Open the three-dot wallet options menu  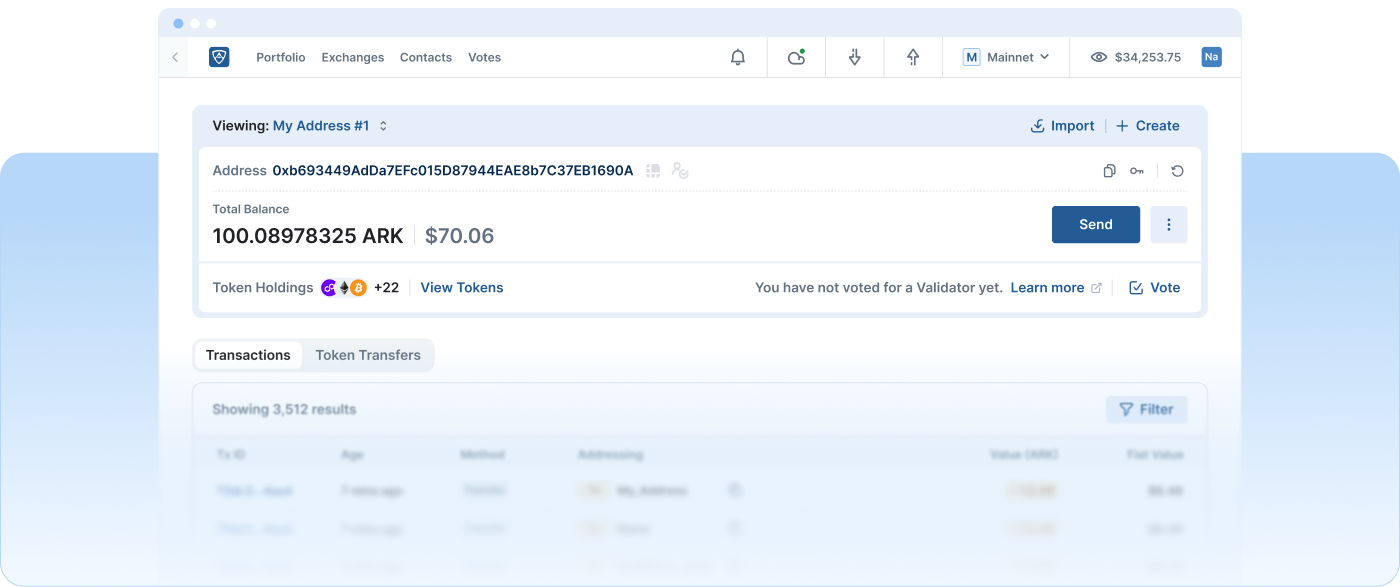(1168, 225)
